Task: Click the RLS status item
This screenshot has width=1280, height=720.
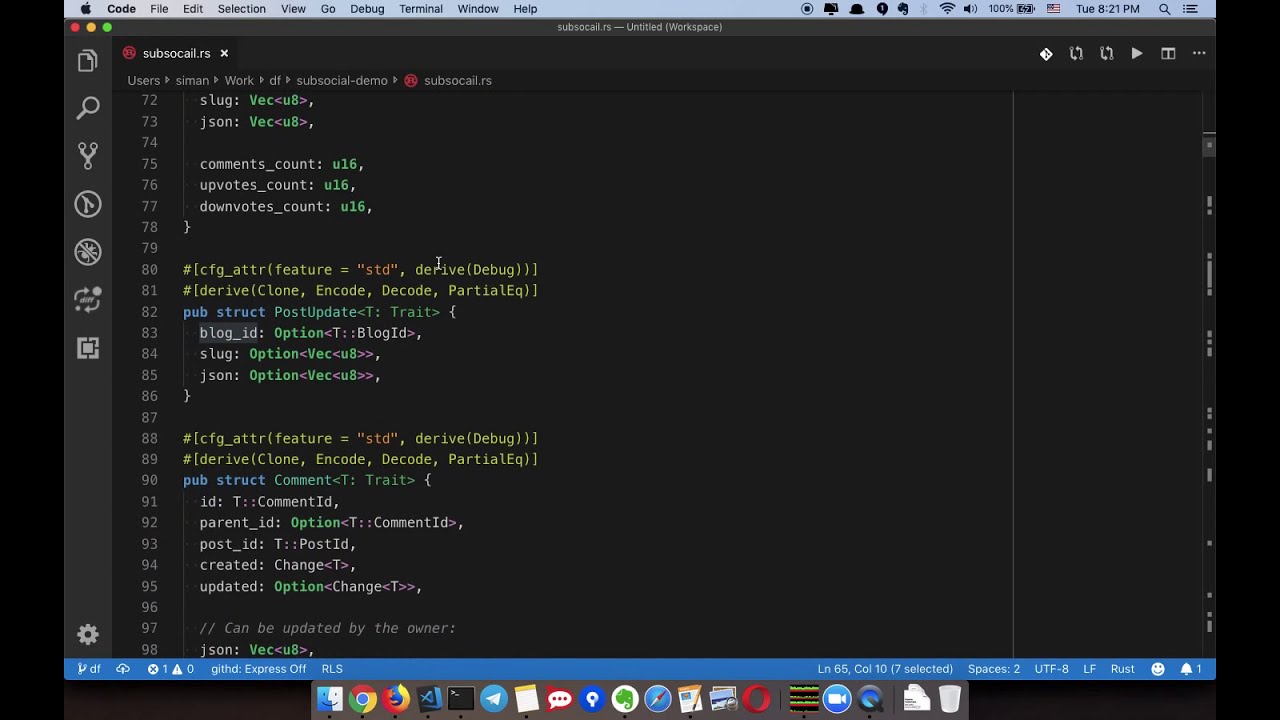Action: (332, 669)
